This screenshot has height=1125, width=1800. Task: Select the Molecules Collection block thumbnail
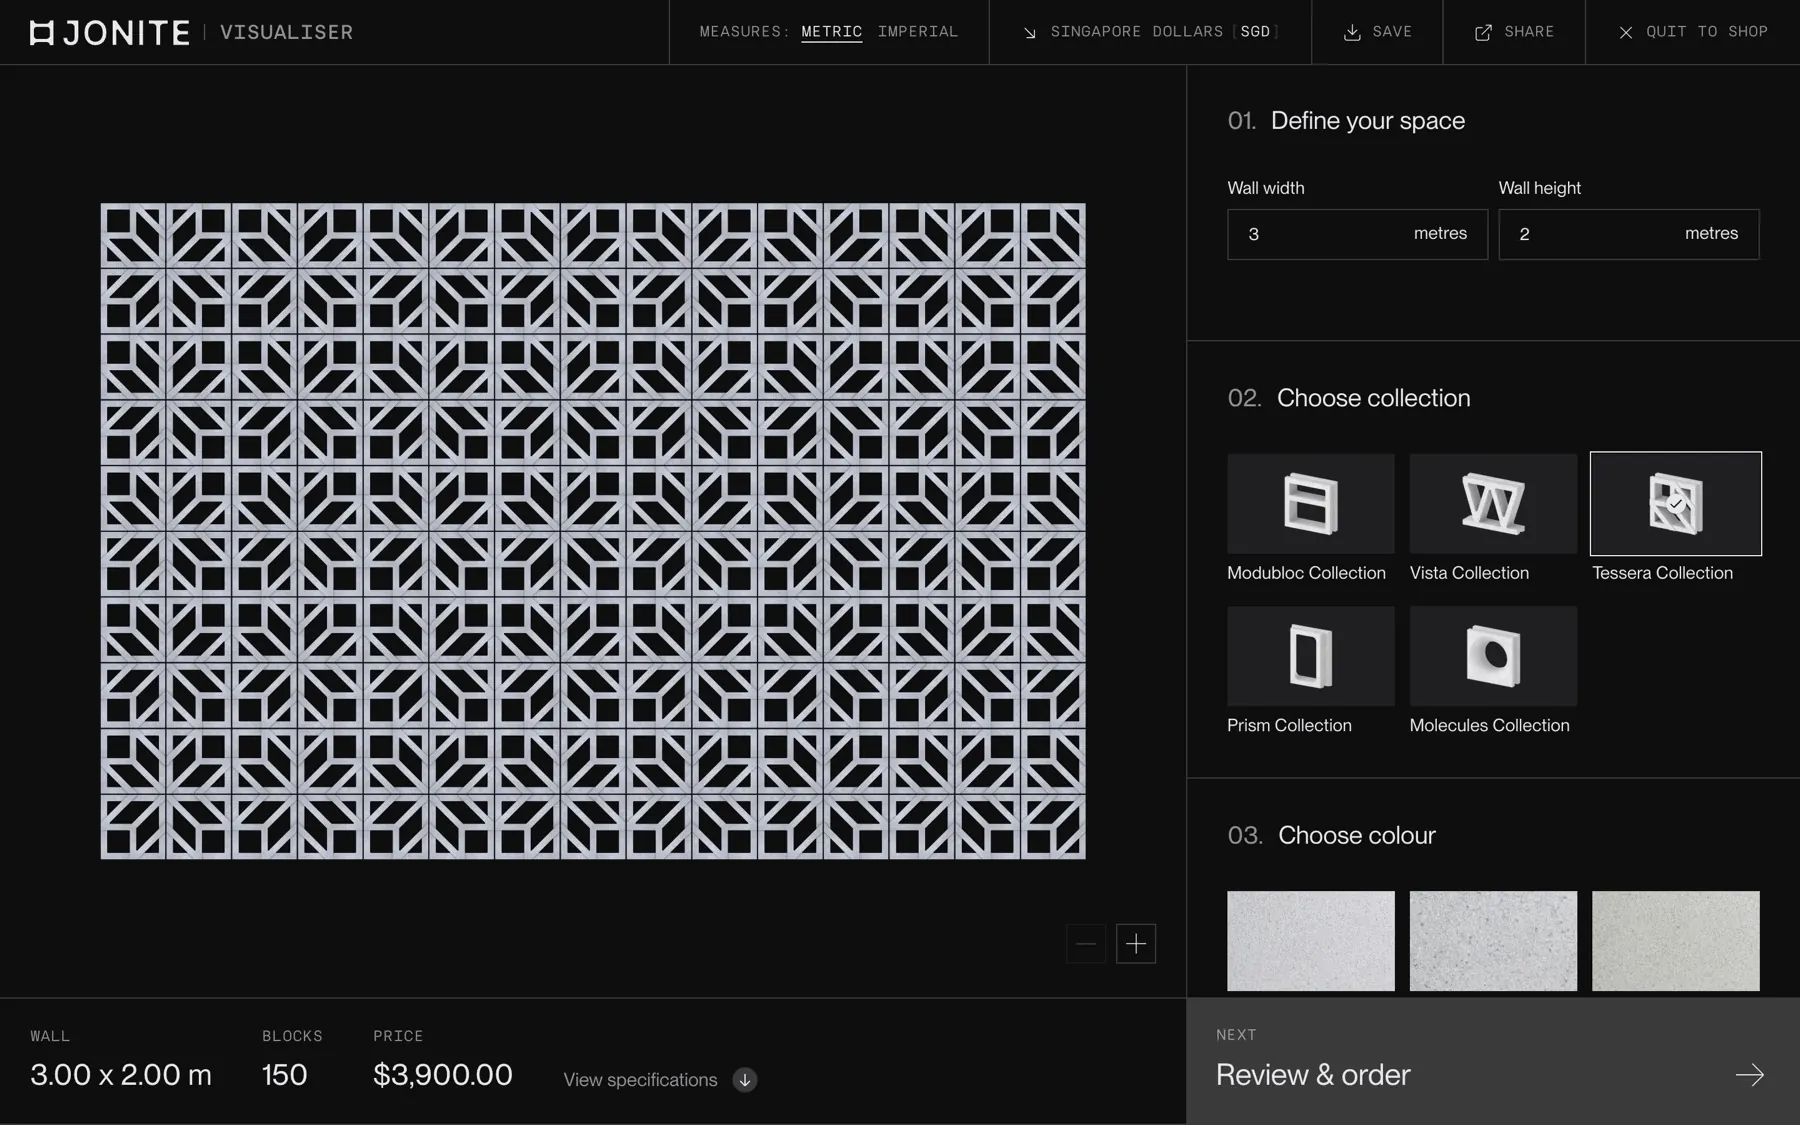[1493, 656]
